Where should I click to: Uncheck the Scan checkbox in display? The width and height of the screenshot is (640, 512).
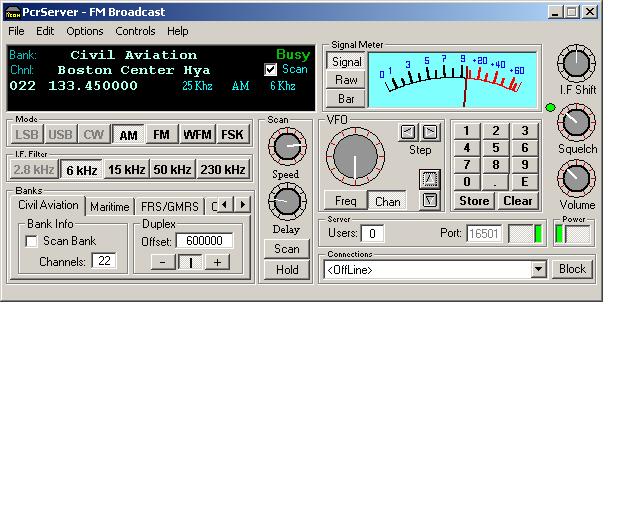click(271, 70)
